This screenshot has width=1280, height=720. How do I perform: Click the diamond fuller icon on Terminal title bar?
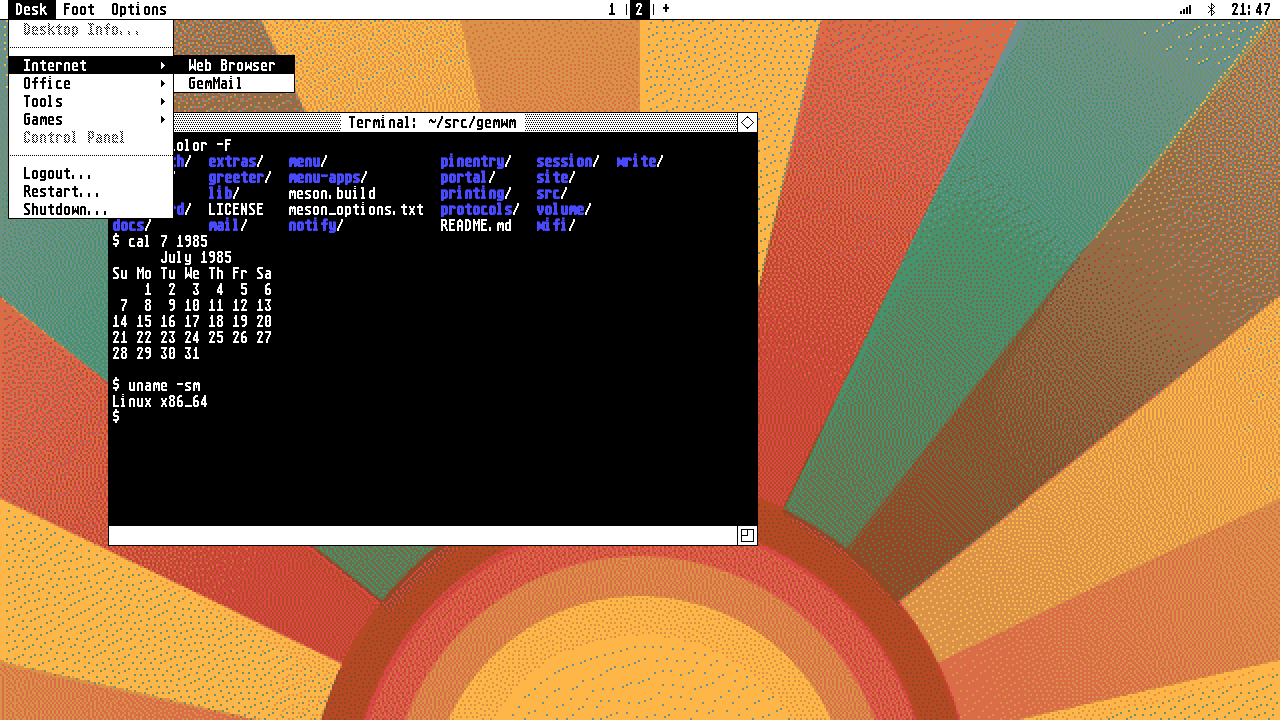click(747, 122)
